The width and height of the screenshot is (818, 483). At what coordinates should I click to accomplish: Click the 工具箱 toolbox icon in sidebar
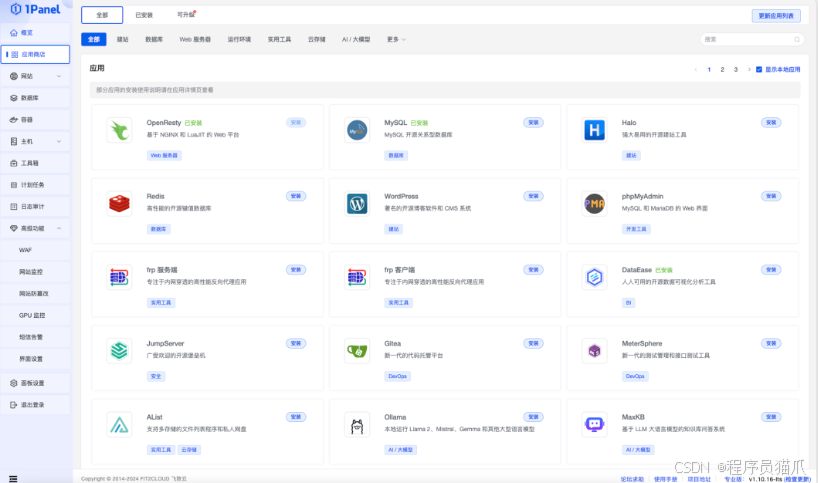point(14,163)
